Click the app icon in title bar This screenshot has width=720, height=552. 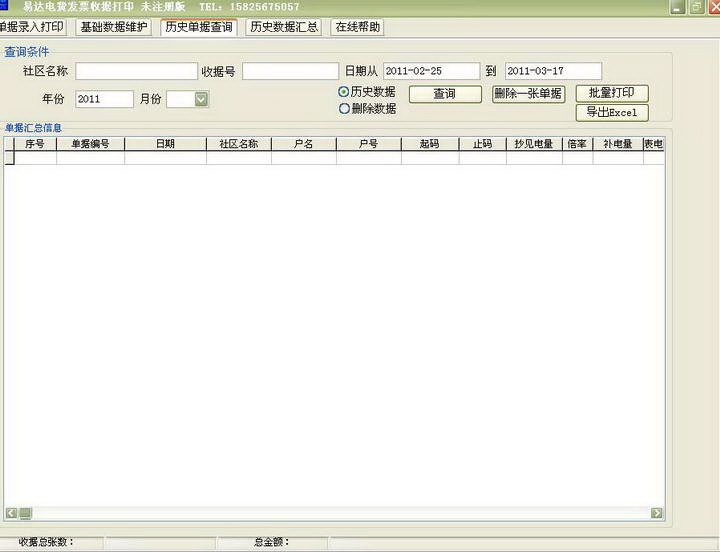coord(4,6)
